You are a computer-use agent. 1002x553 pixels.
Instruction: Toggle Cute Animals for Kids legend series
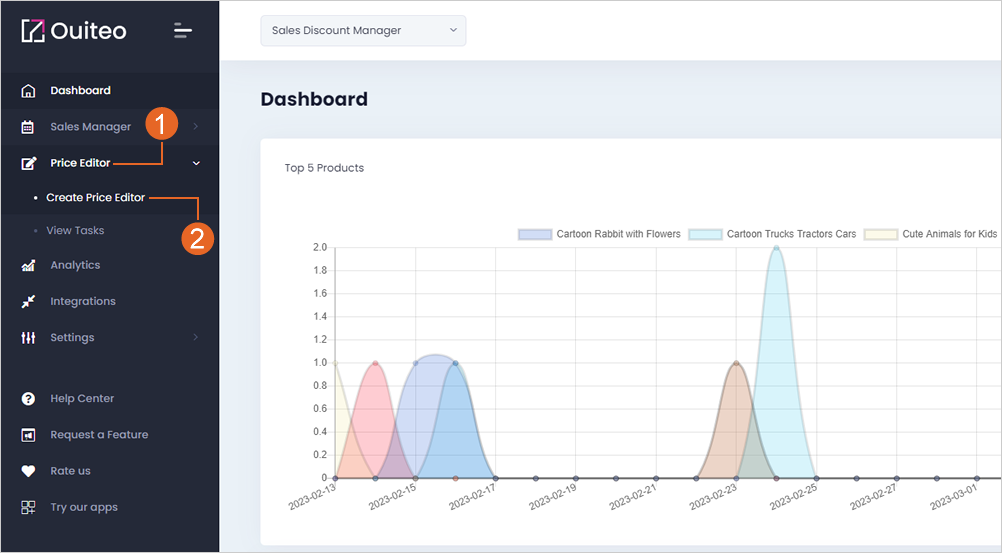point(930,234)
